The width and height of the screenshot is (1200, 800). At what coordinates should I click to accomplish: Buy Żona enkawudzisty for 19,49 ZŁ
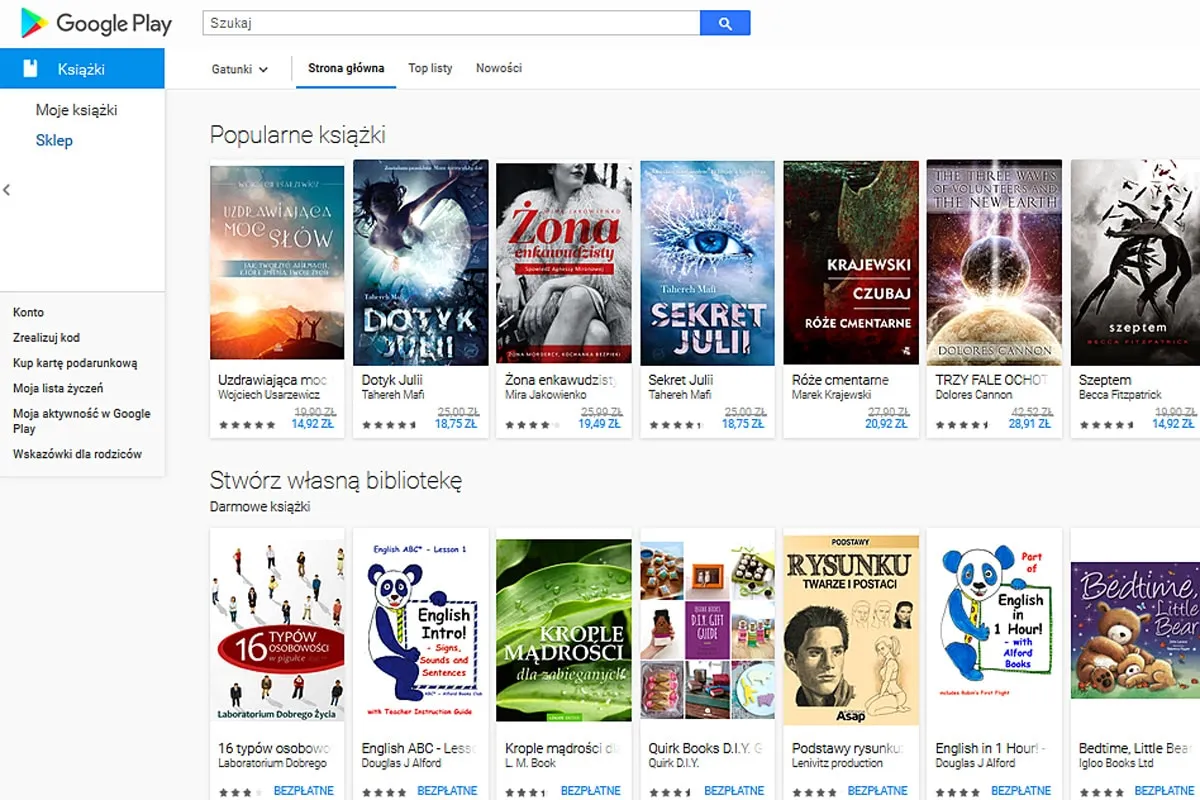599,424
